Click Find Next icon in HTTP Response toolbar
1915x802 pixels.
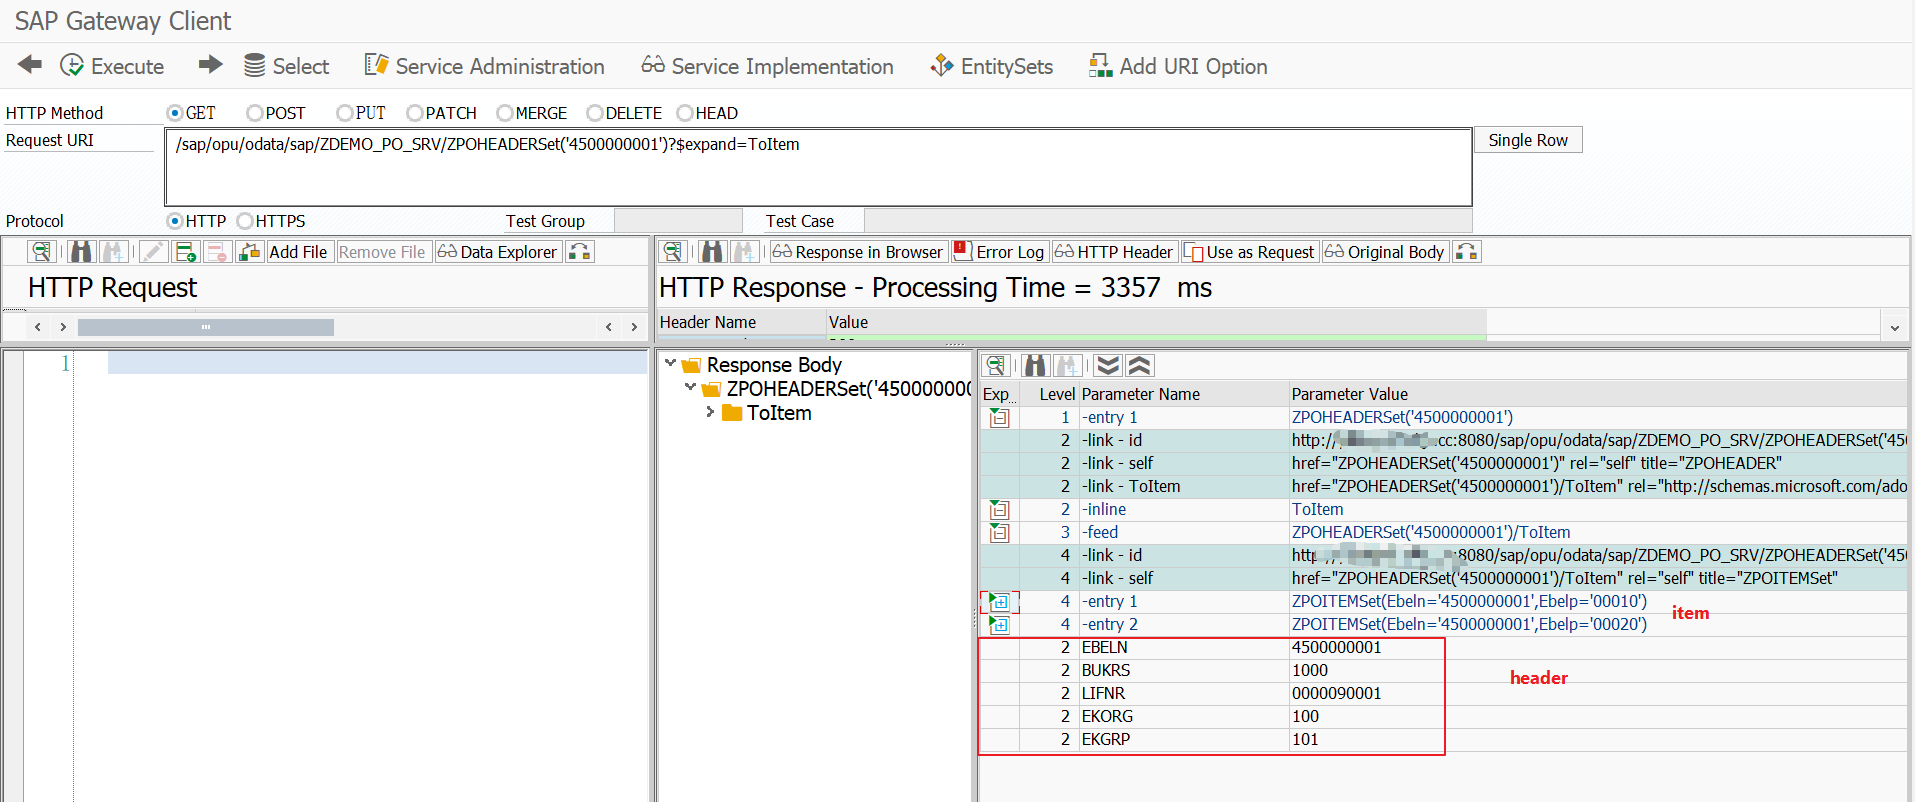(x=744, y=252)
